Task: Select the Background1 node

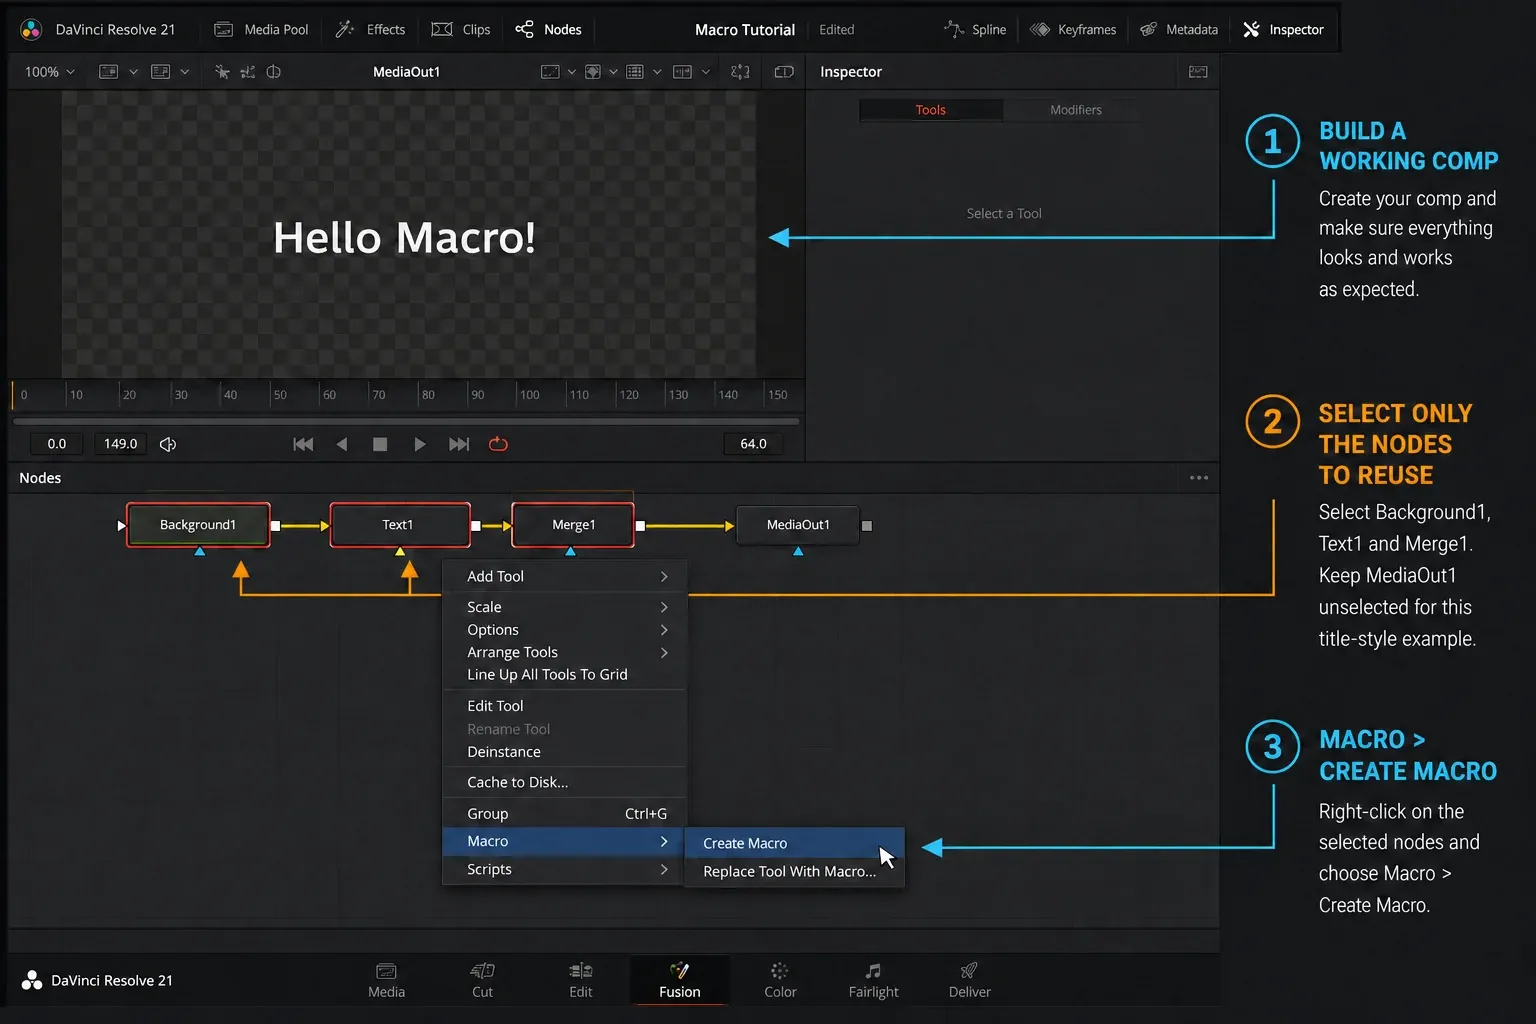Action: click(198, 525)
